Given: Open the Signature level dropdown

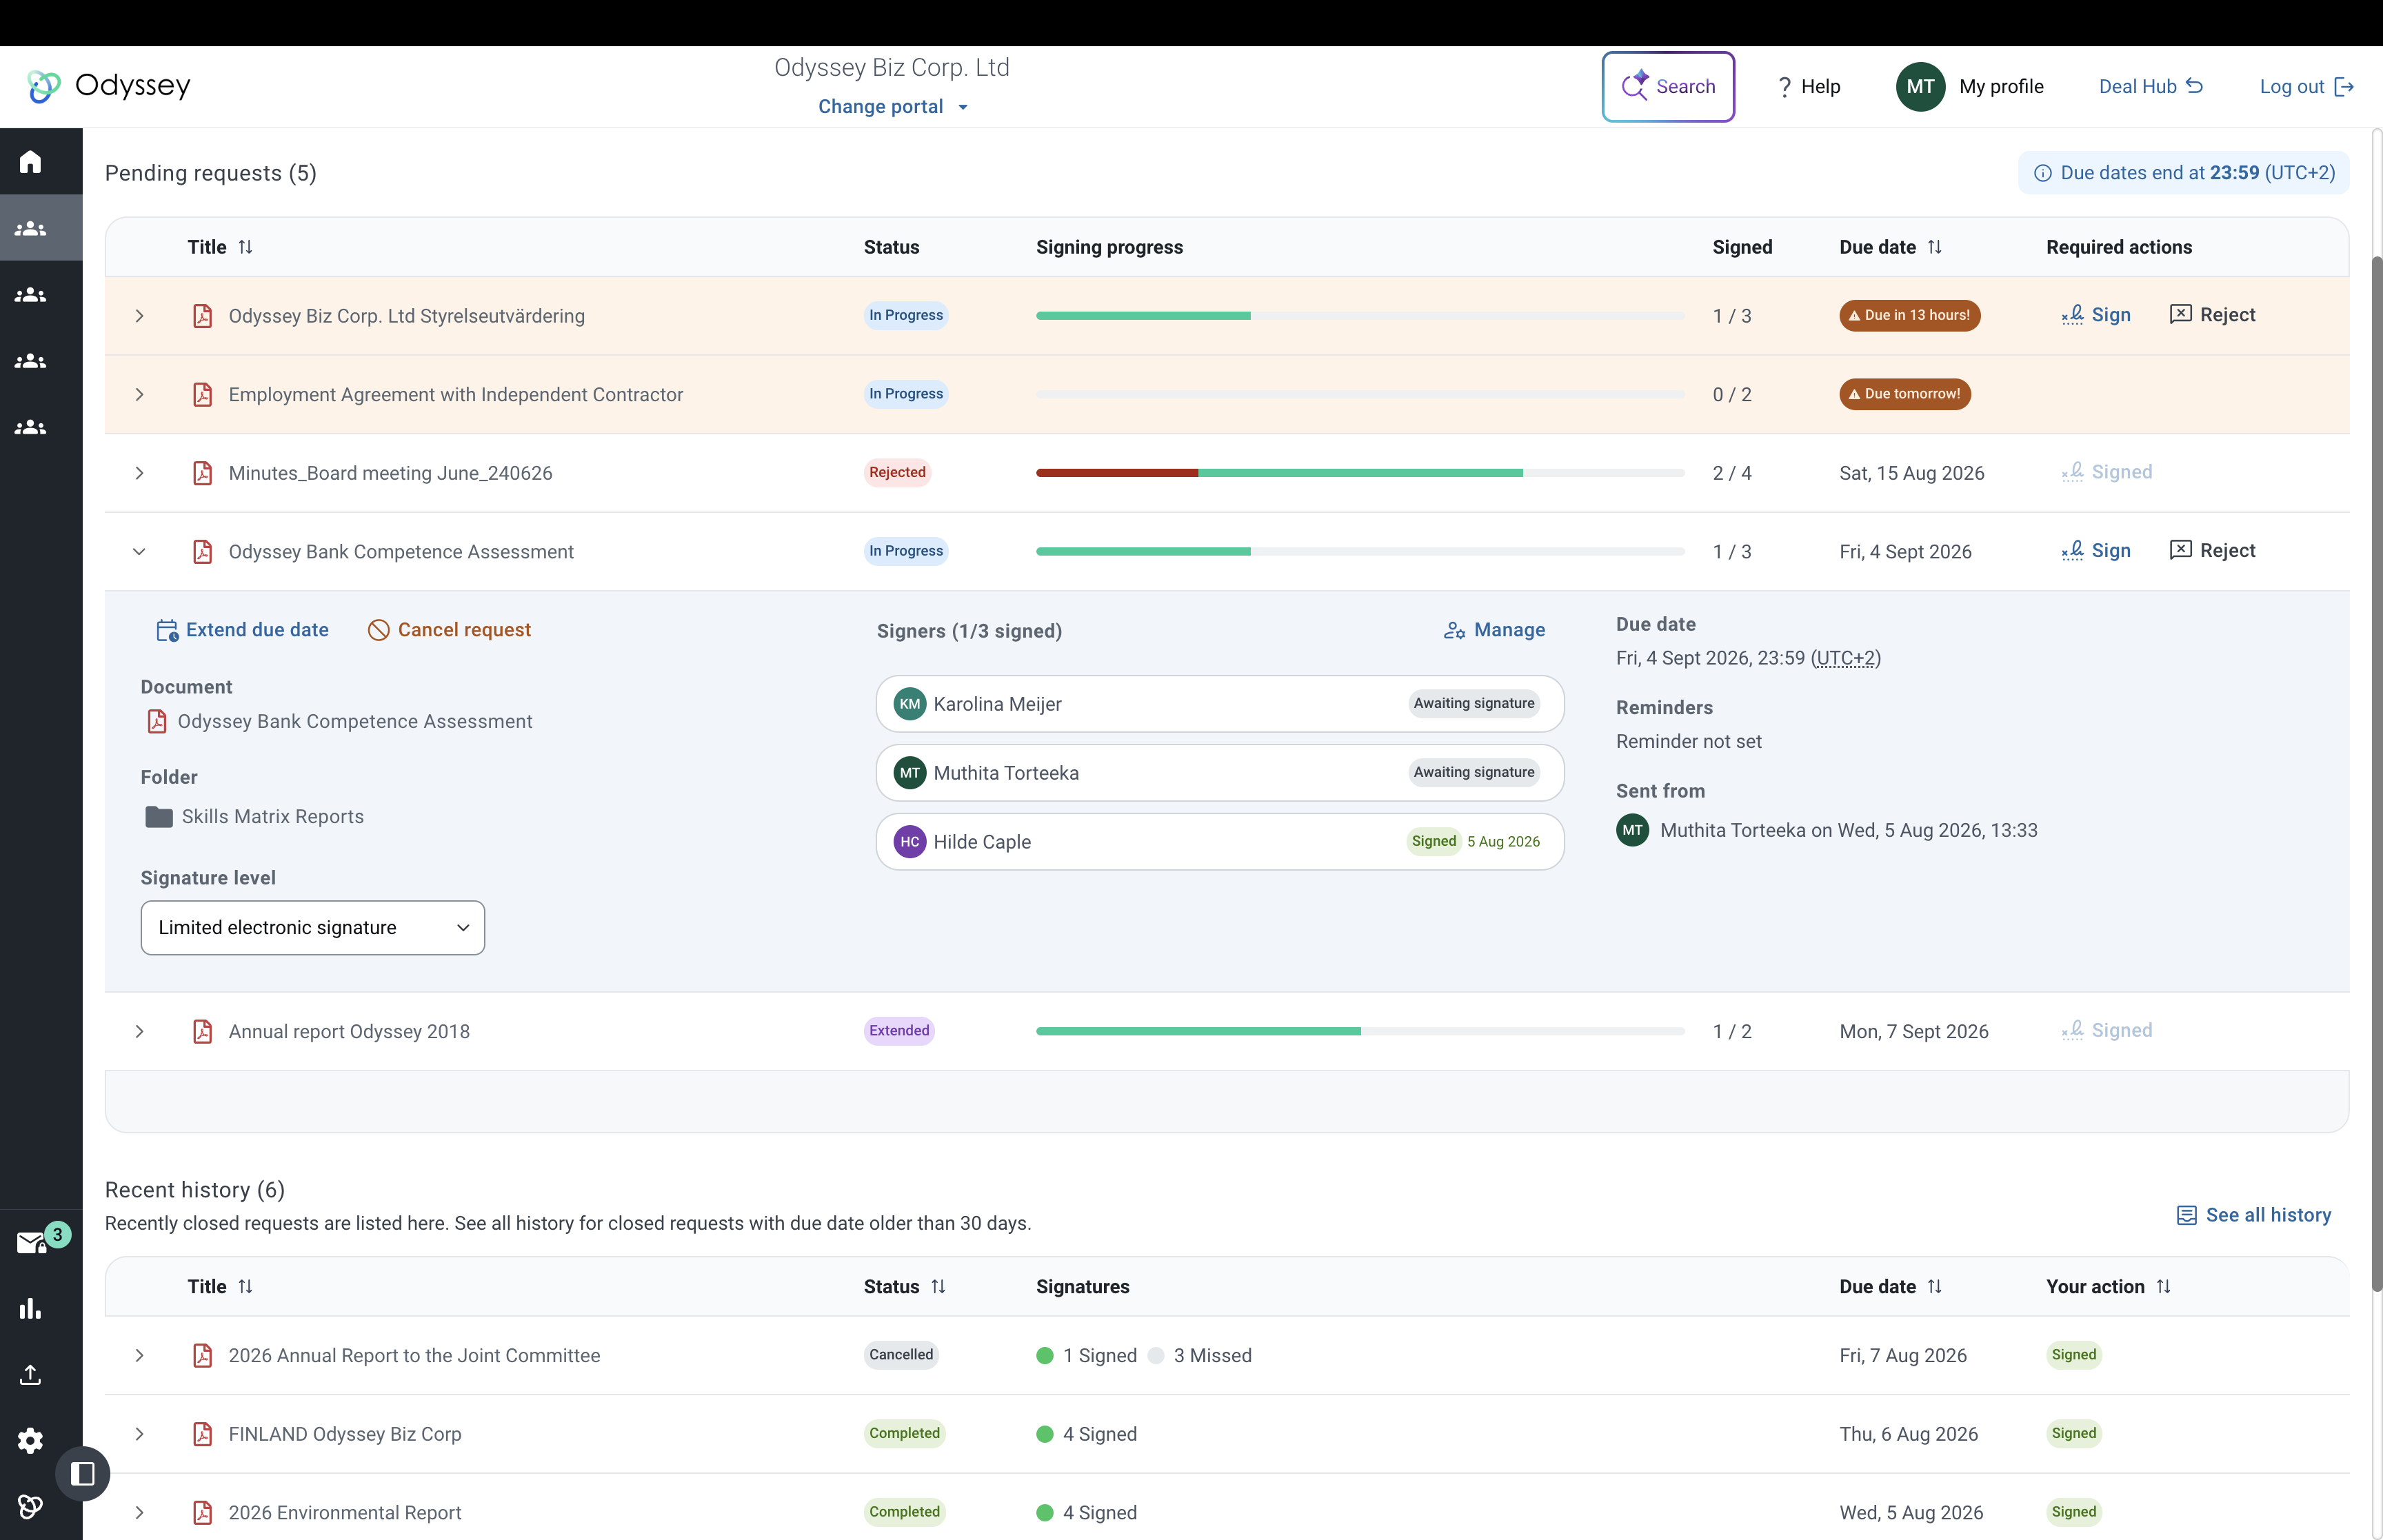Looking at the screenshot, I should click(x=312, y=928).
